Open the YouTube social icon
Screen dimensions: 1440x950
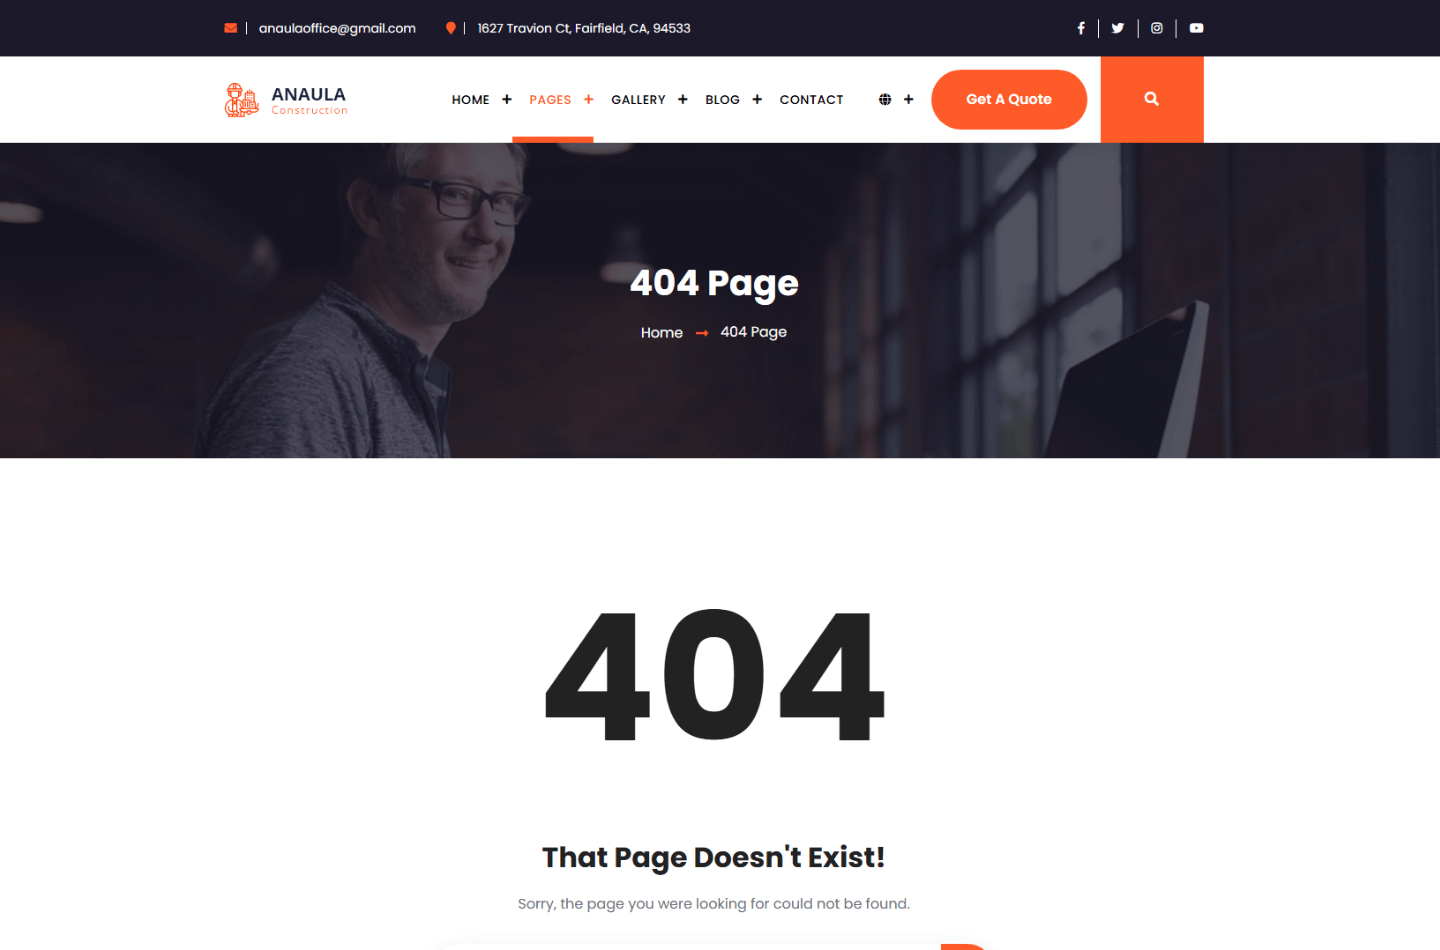1196,28
